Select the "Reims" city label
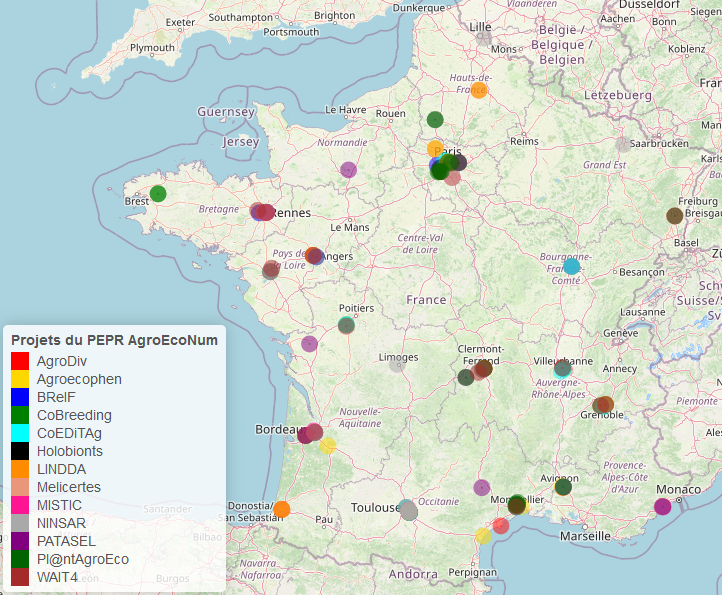 point(524,141)
